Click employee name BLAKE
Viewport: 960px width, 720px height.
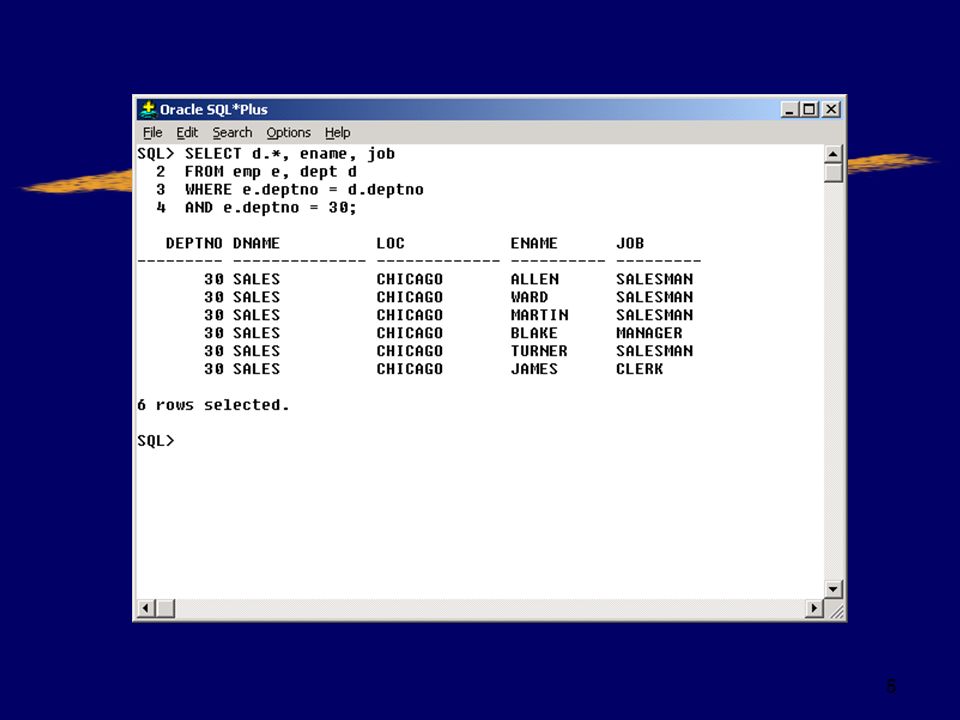click(x=534, y=333)
